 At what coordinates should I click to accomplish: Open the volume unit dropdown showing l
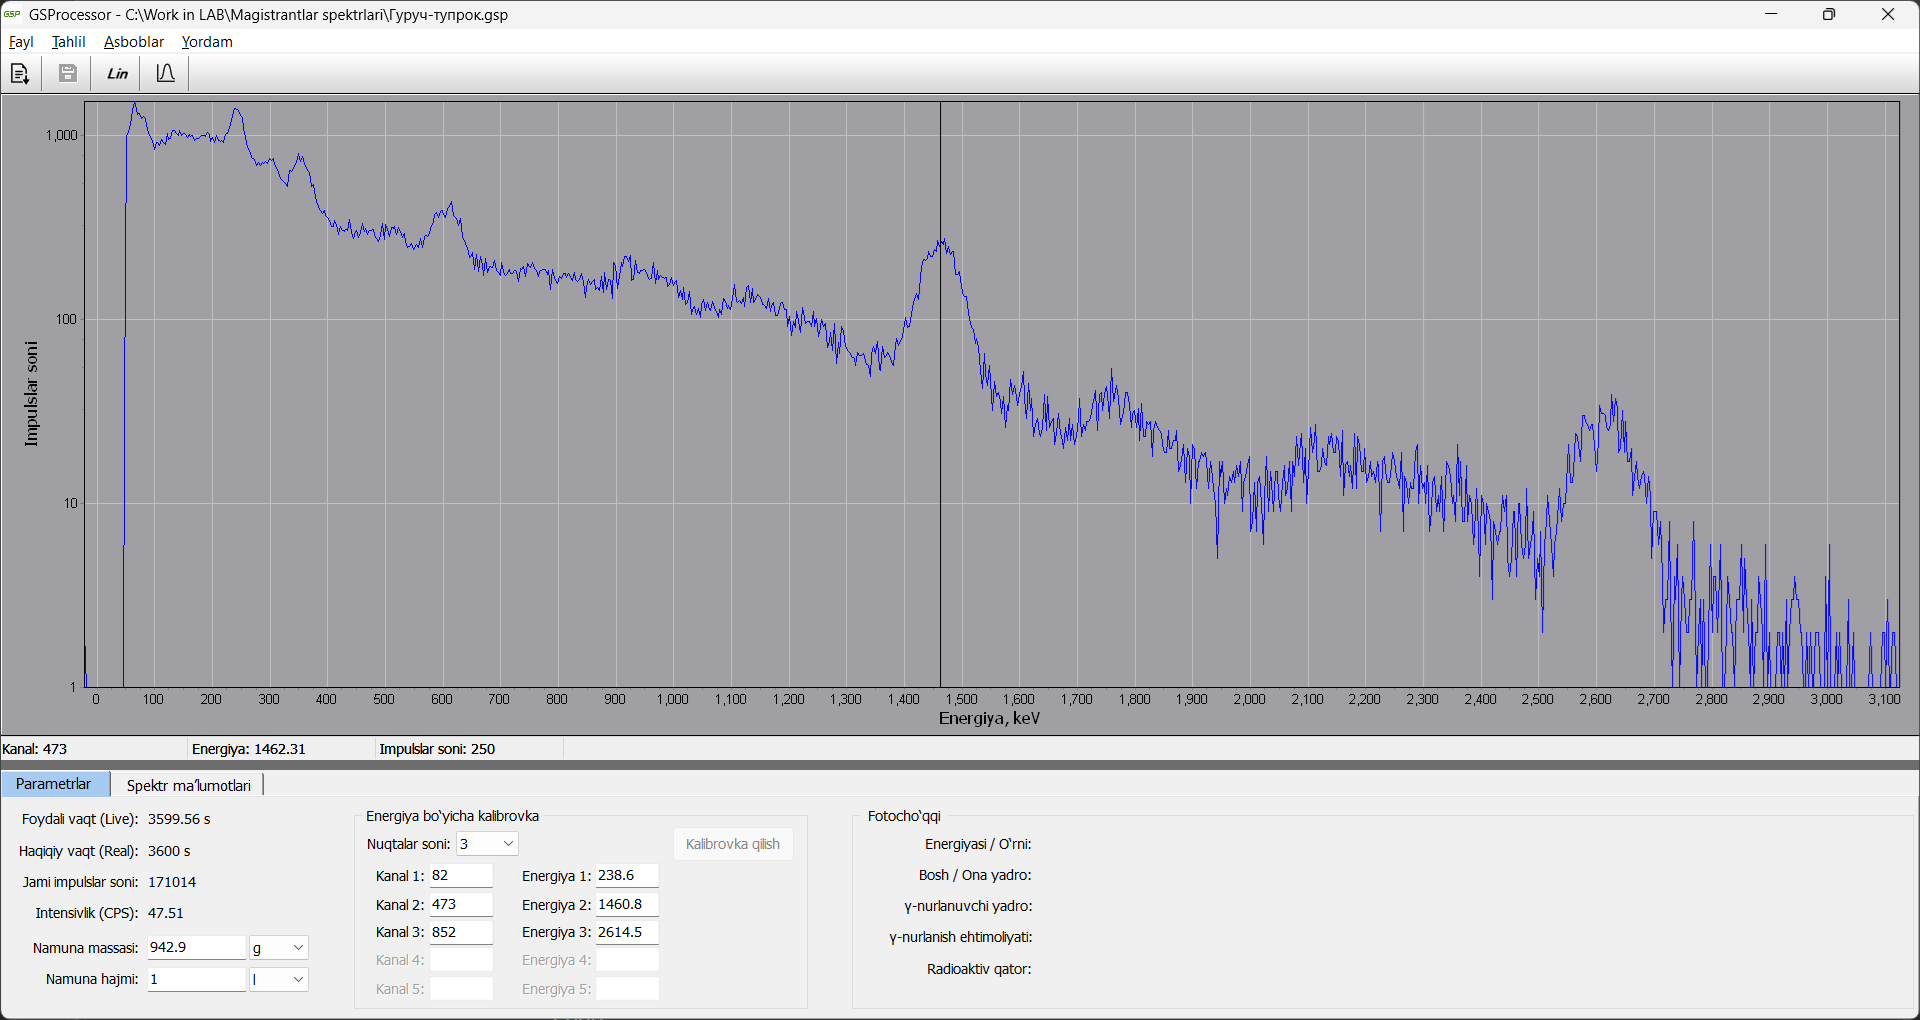point(279,979)
